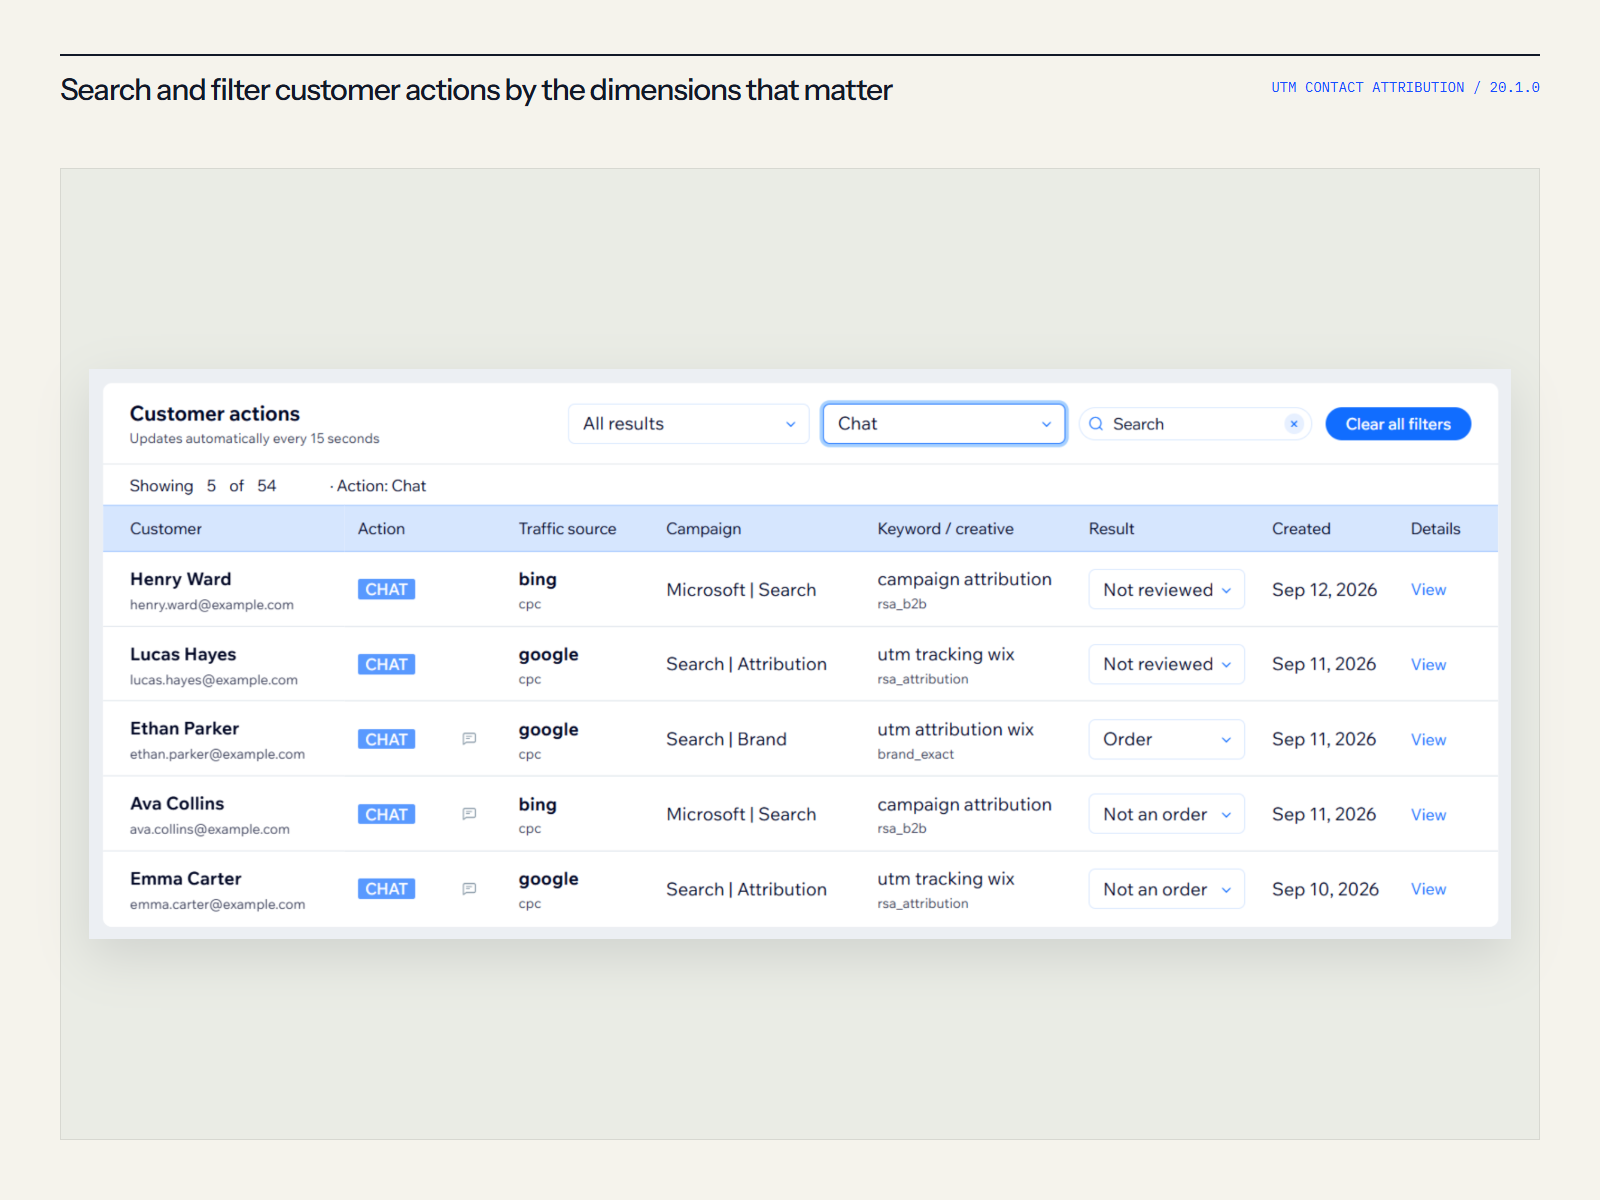Click the CHAT badge in Henry Ward's row
The height and width of the screenshot is (1200, 1600).
click(386, 590)
